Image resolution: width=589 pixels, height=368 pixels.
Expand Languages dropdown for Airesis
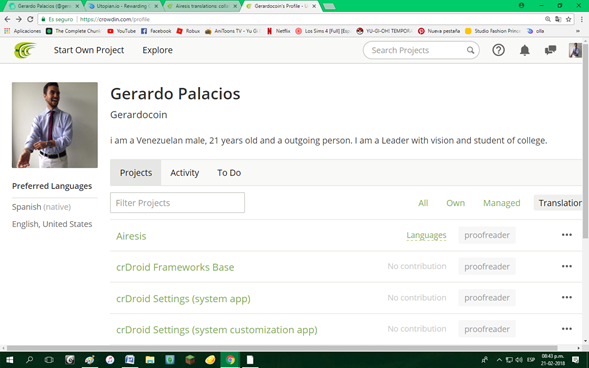pyautogui.click(x=426, y=235)
